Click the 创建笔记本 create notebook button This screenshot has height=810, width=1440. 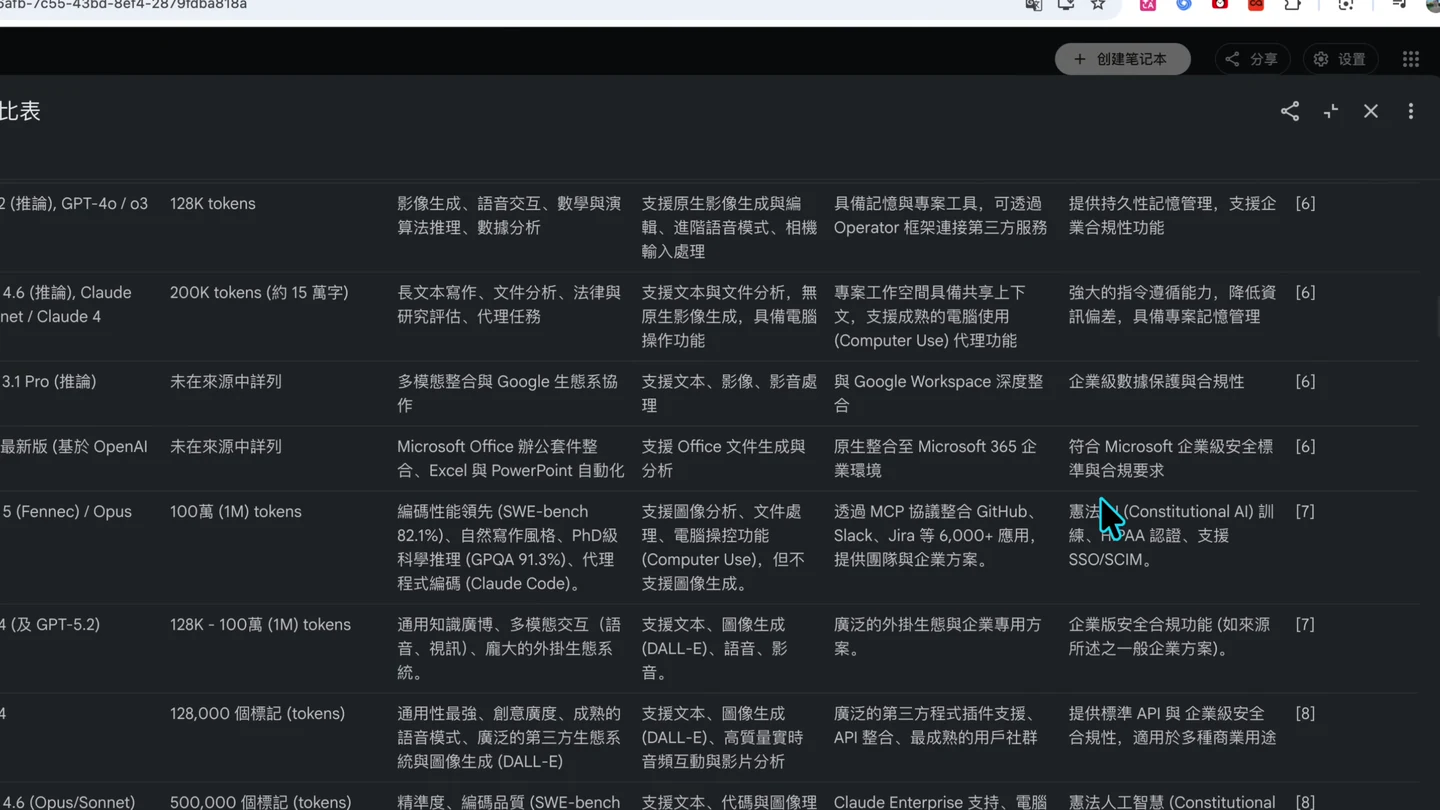point(1122,59)
